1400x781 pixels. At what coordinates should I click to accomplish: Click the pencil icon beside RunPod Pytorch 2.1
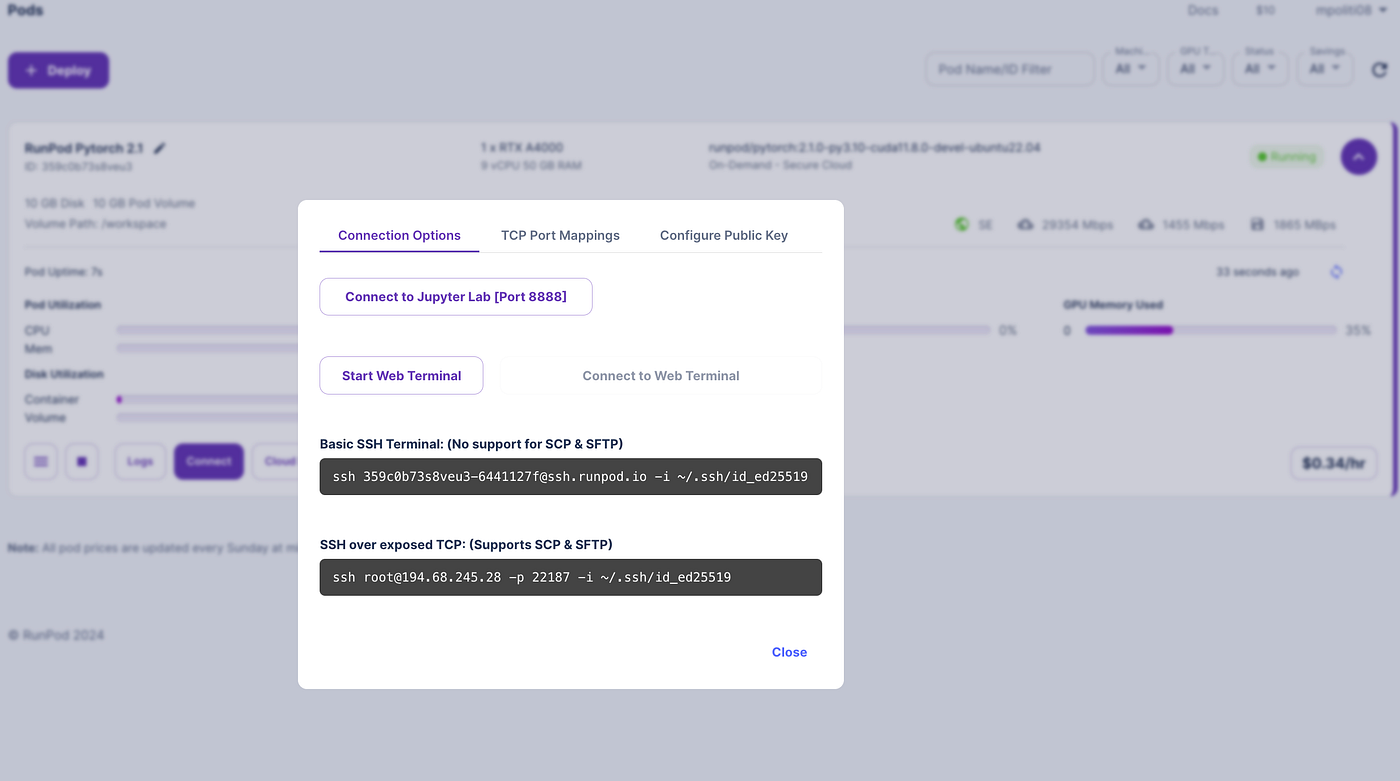click(x=160, y=148)
